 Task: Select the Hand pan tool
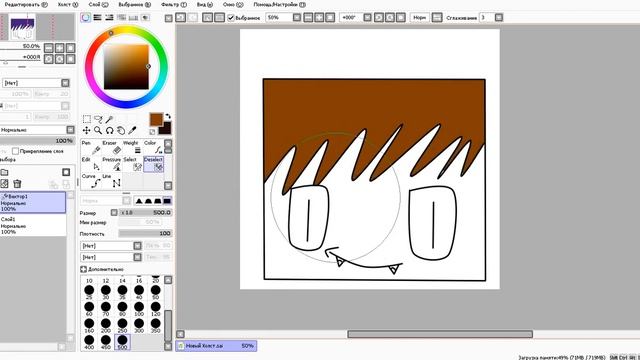click(121, 131)
